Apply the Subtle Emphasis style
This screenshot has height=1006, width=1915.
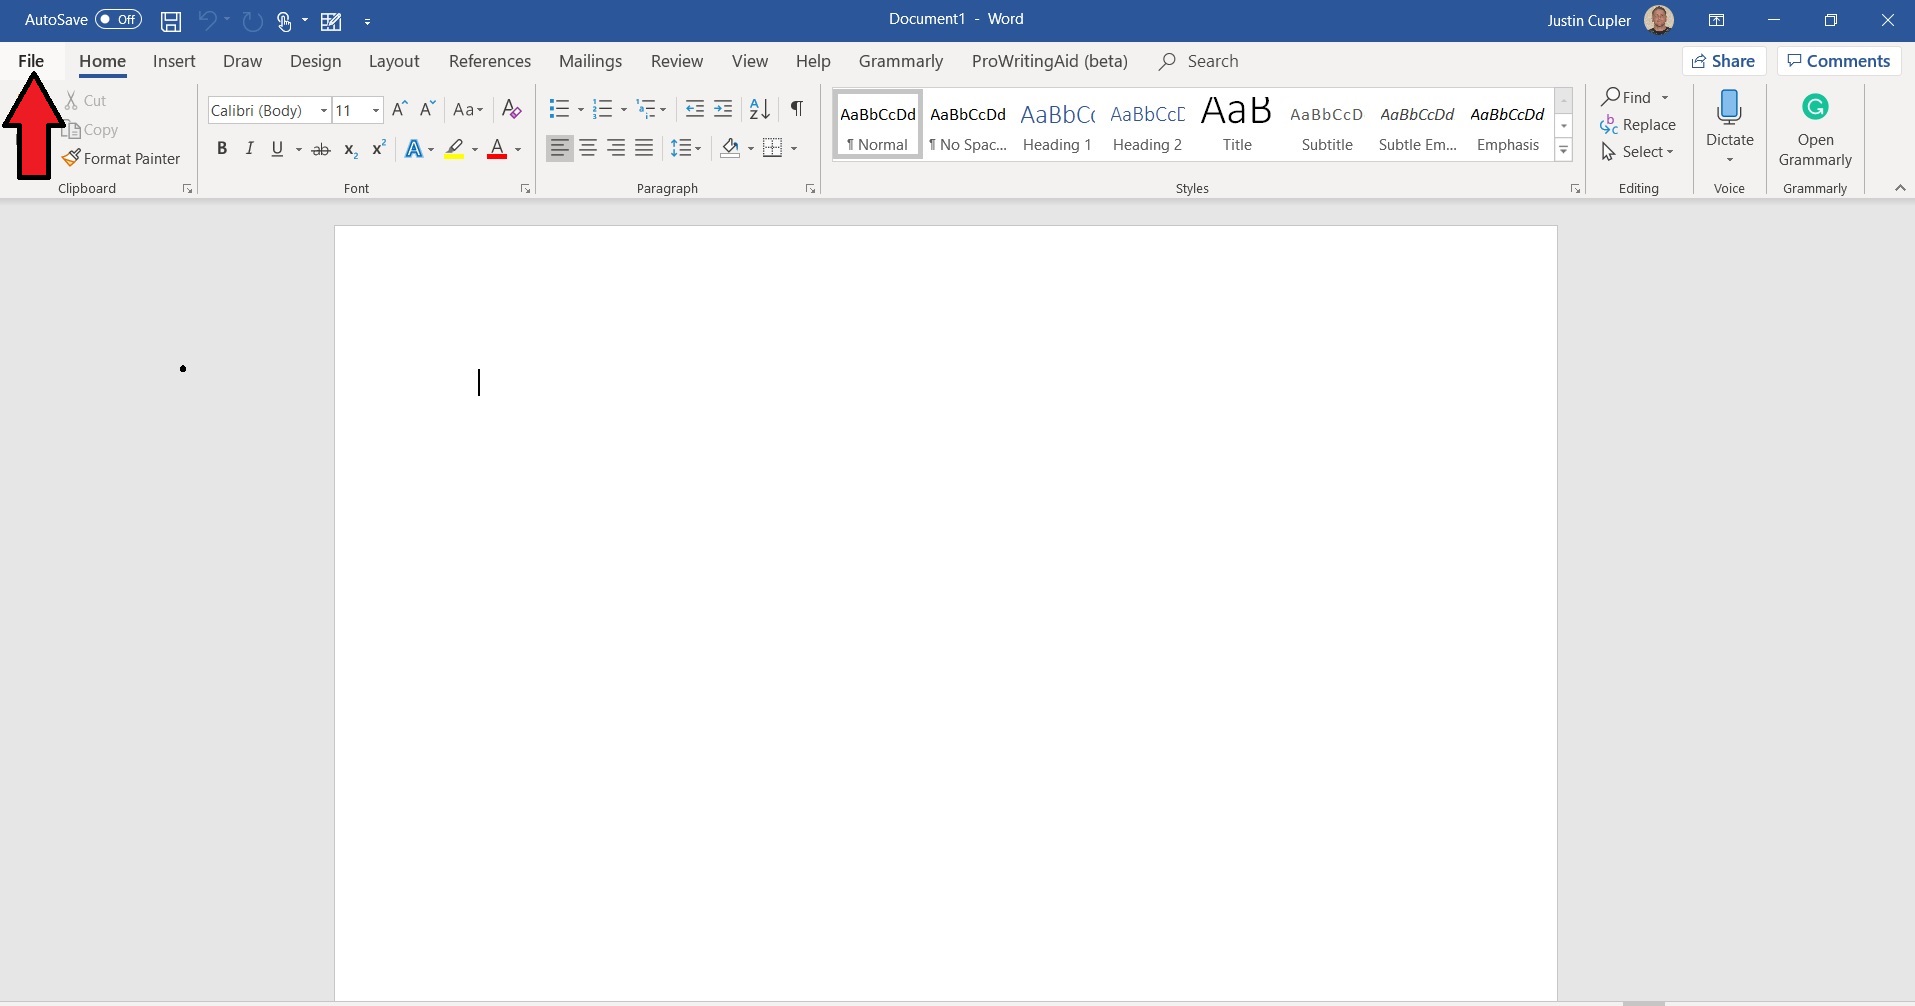[x=1417, y=125]
